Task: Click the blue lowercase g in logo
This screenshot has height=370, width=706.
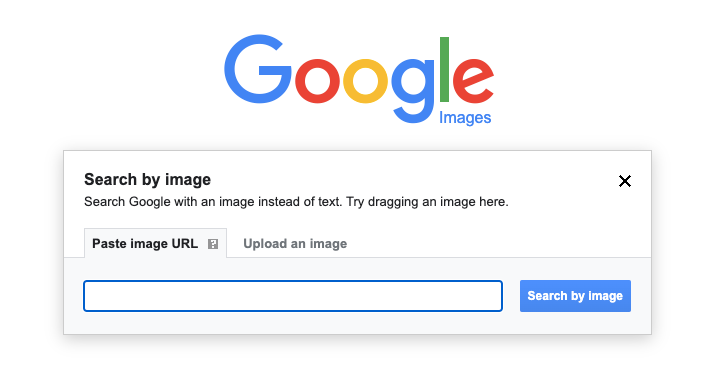Action: pos(413,90)
